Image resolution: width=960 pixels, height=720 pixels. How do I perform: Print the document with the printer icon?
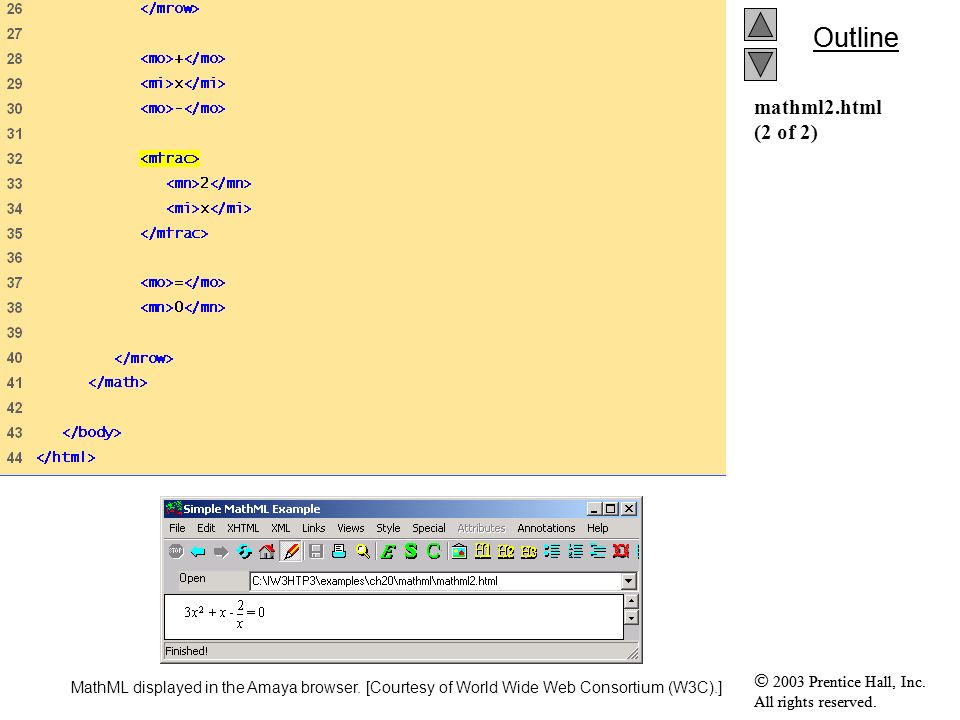coord(339,552)
